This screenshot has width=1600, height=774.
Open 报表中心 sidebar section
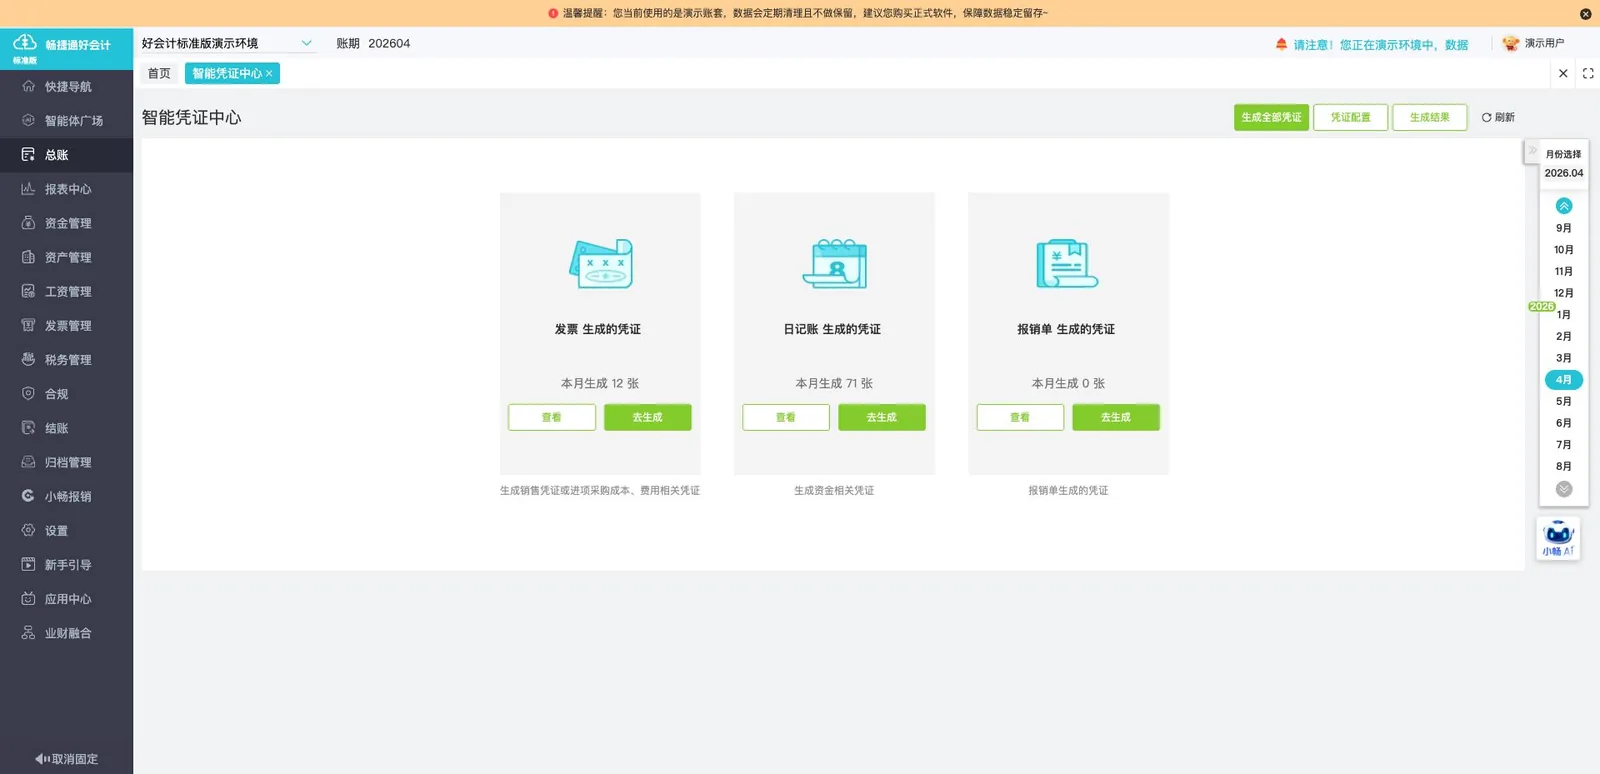click(66, 189)
